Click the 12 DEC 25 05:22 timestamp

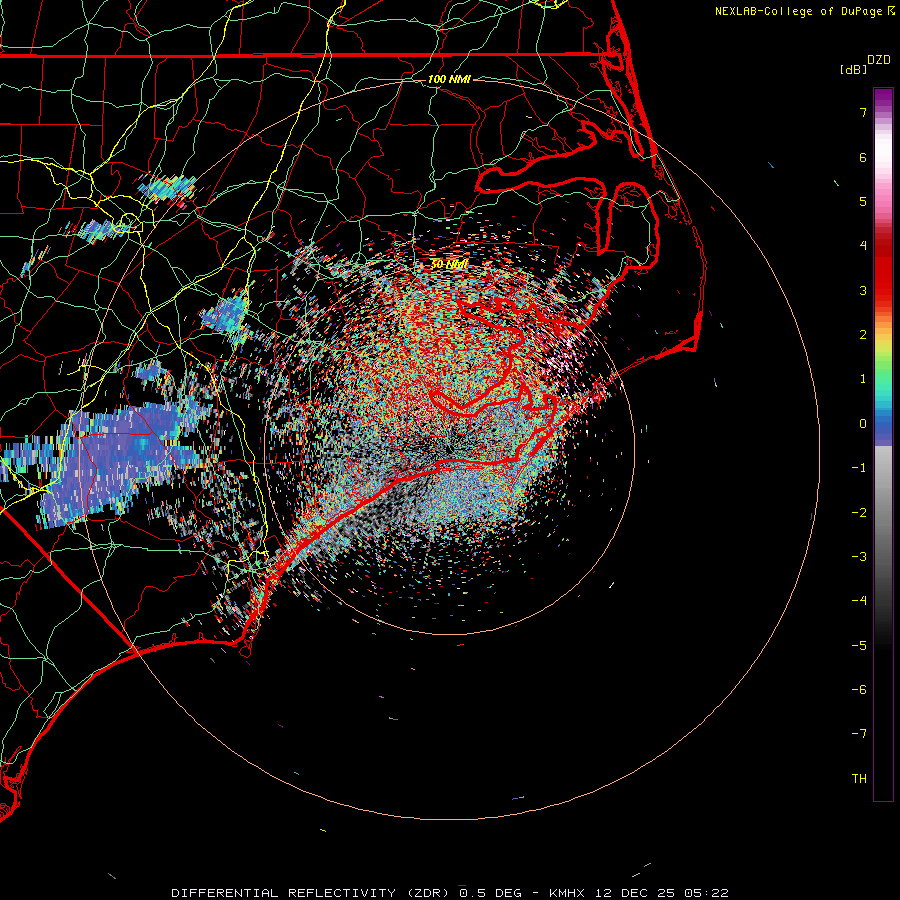coord(662,893)
